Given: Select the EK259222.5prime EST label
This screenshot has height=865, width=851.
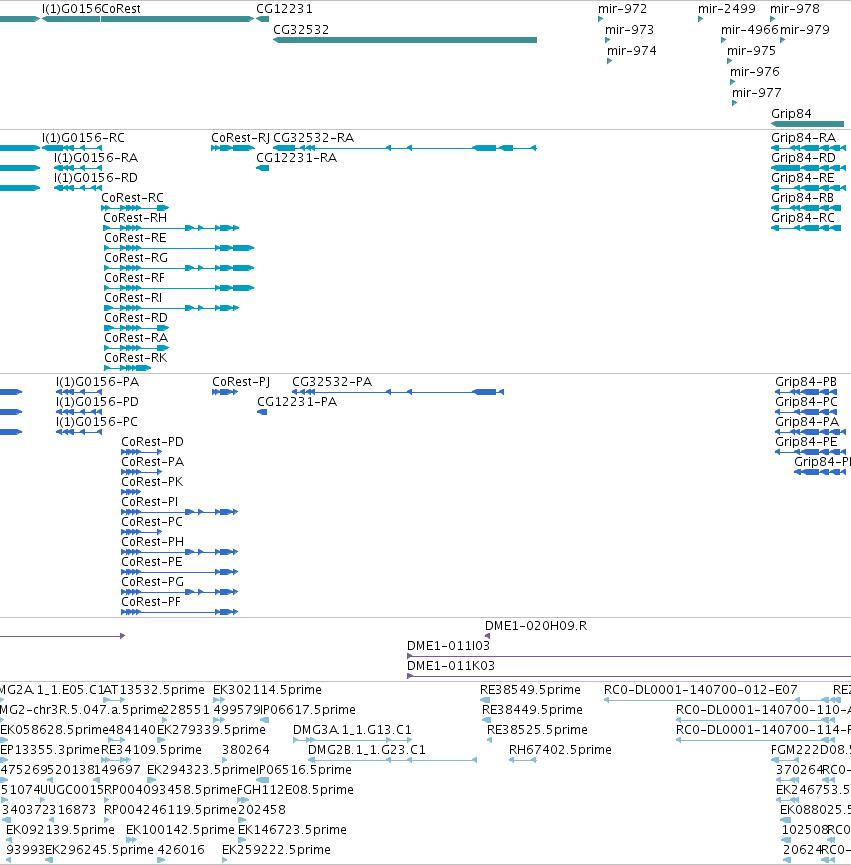Looking at the screenshot, I should tap(276, 850).
